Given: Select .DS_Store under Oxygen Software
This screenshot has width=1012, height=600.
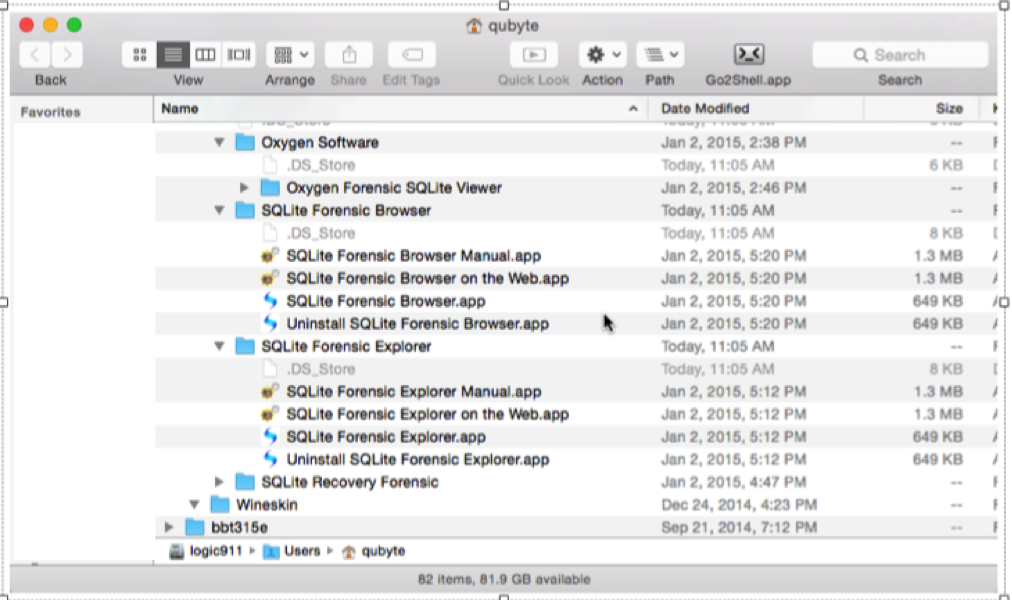Looking at the screenshot, I should (321, 165).
